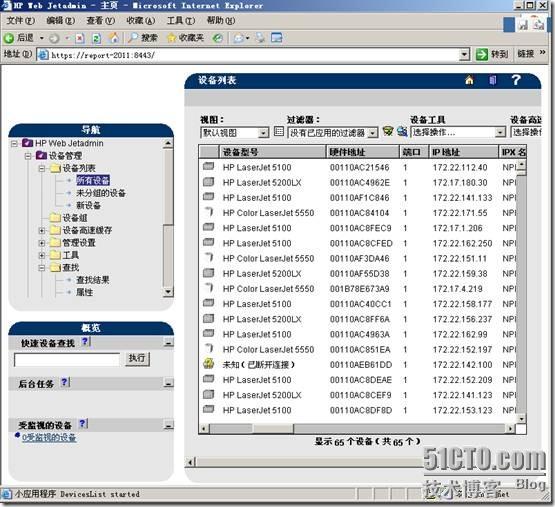Minimize the 受监视的设备 section
Image resolution: width=555 pixels, height=507 pixels.
(168, 425)
